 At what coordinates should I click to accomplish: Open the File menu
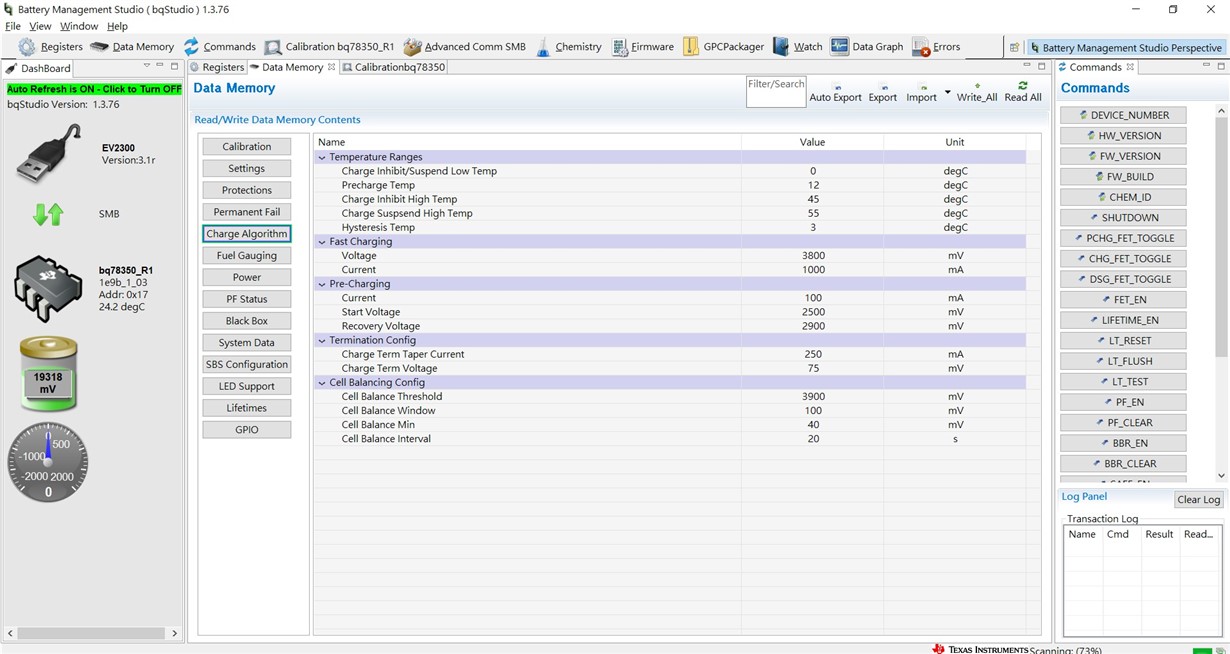click(x=13, y=26)
